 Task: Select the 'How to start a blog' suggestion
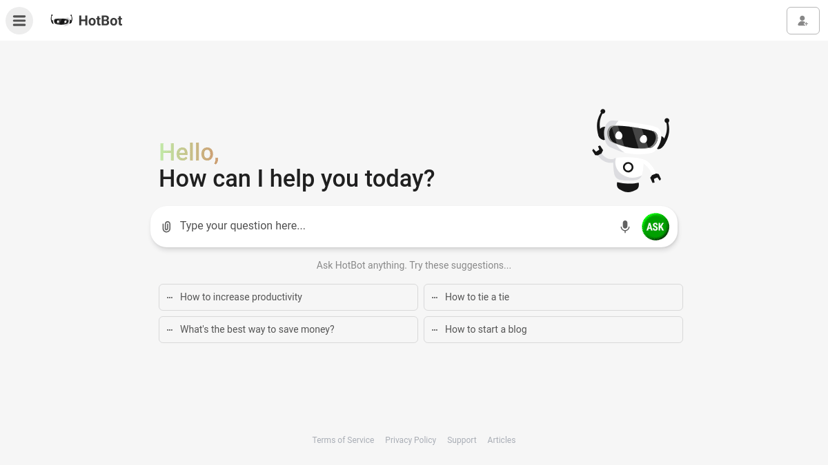[x=553, y=329]
